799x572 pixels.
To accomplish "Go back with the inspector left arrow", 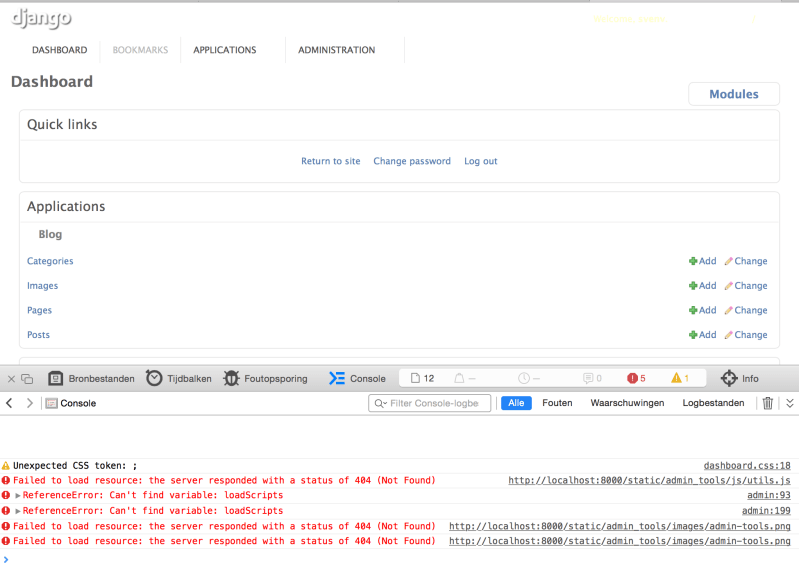I will coord(9,403).
